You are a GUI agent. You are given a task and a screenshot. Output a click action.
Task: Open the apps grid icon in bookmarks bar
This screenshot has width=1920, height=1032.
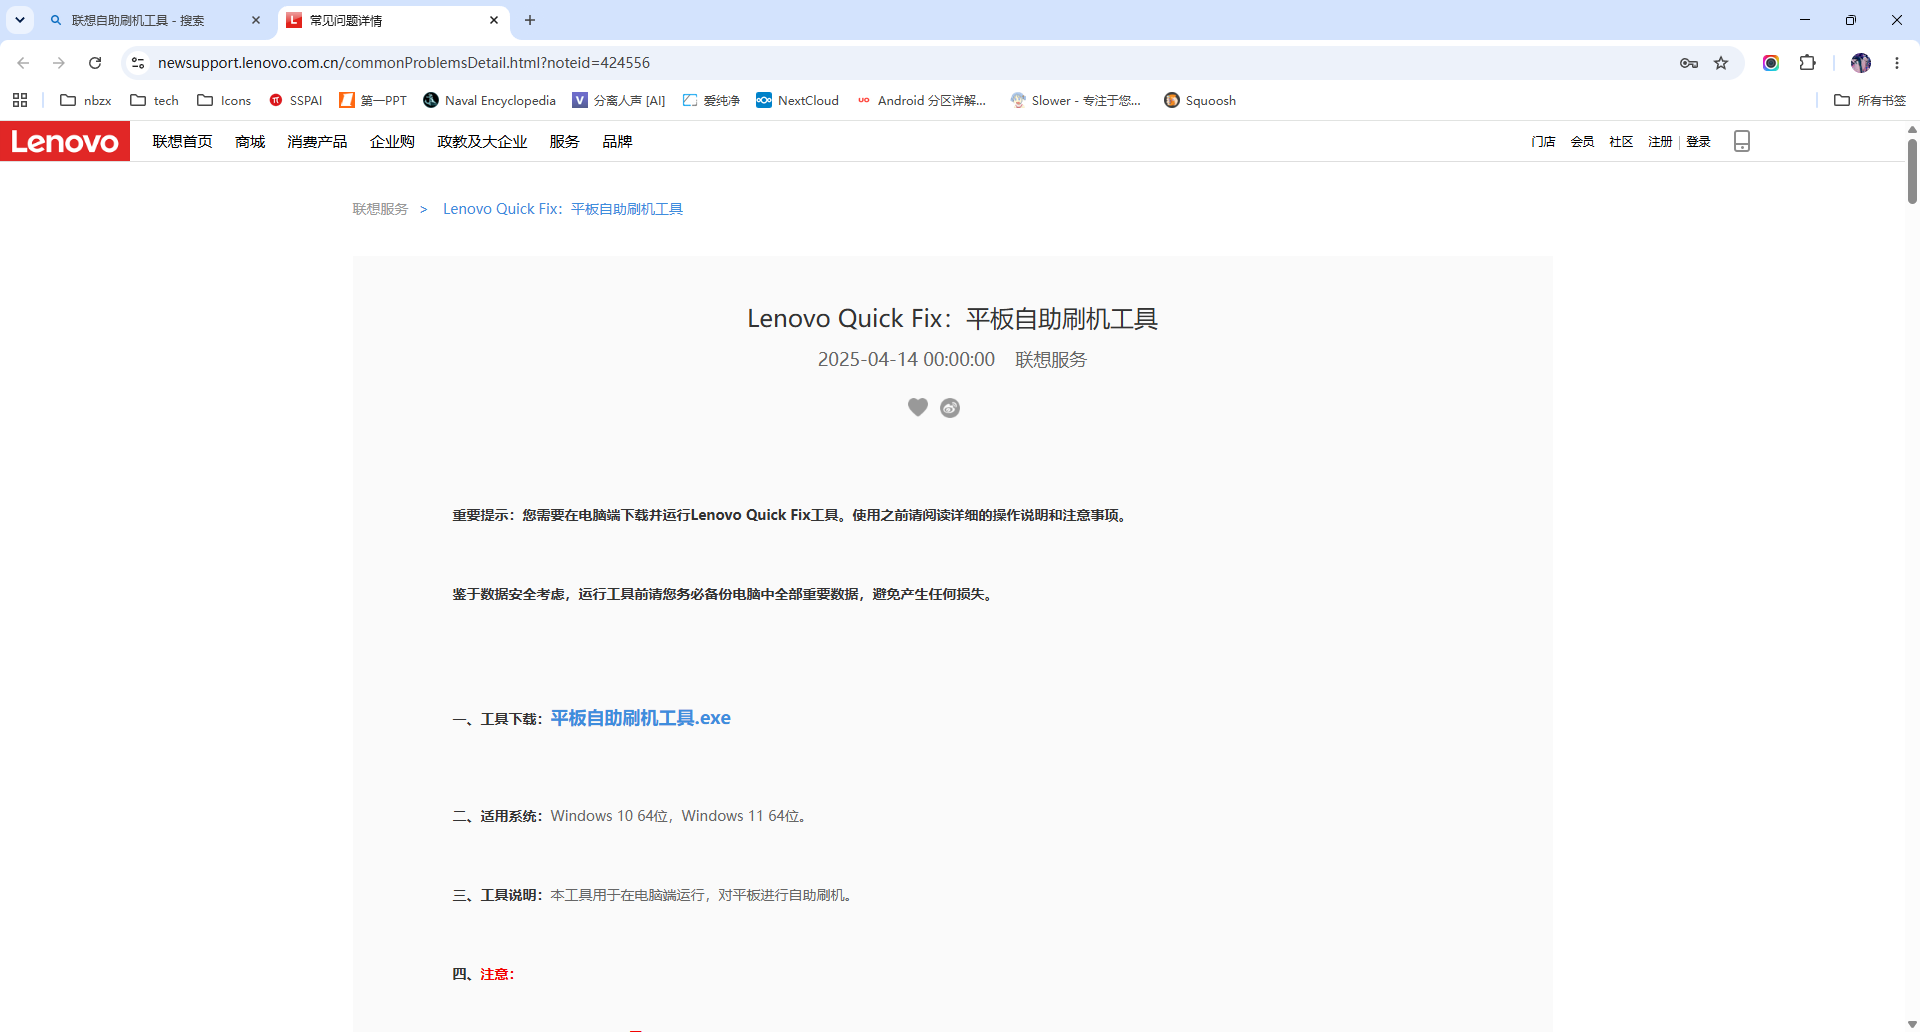pyautogui.click(x=20, y=100)
